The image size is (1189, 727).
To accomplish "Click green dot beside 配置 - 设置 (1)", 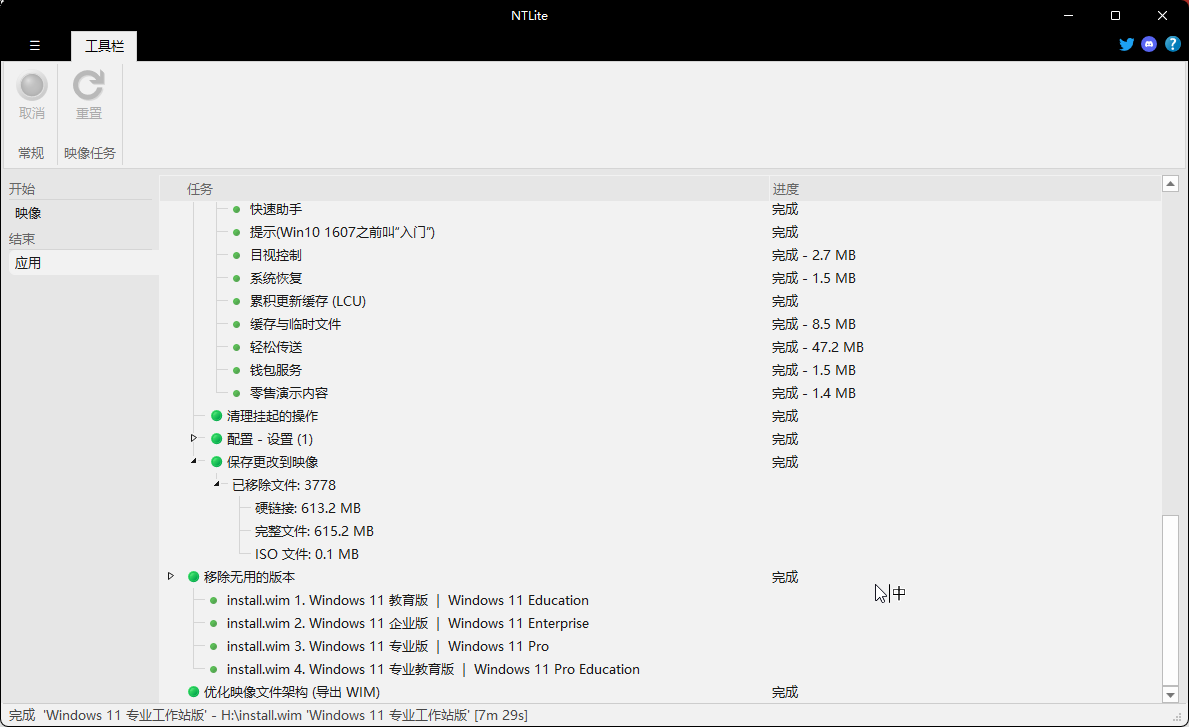I will pos(216,439).
